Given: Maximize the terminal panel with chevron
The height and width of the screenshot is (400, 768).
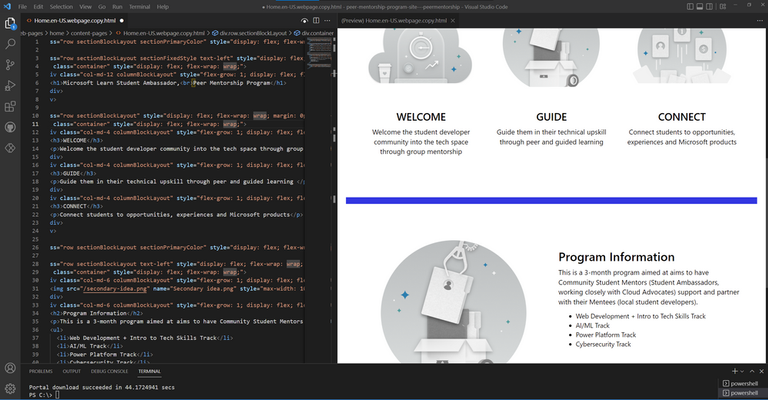Looking at the screenshot, I should pyautogui.click(x=752, y=372).
